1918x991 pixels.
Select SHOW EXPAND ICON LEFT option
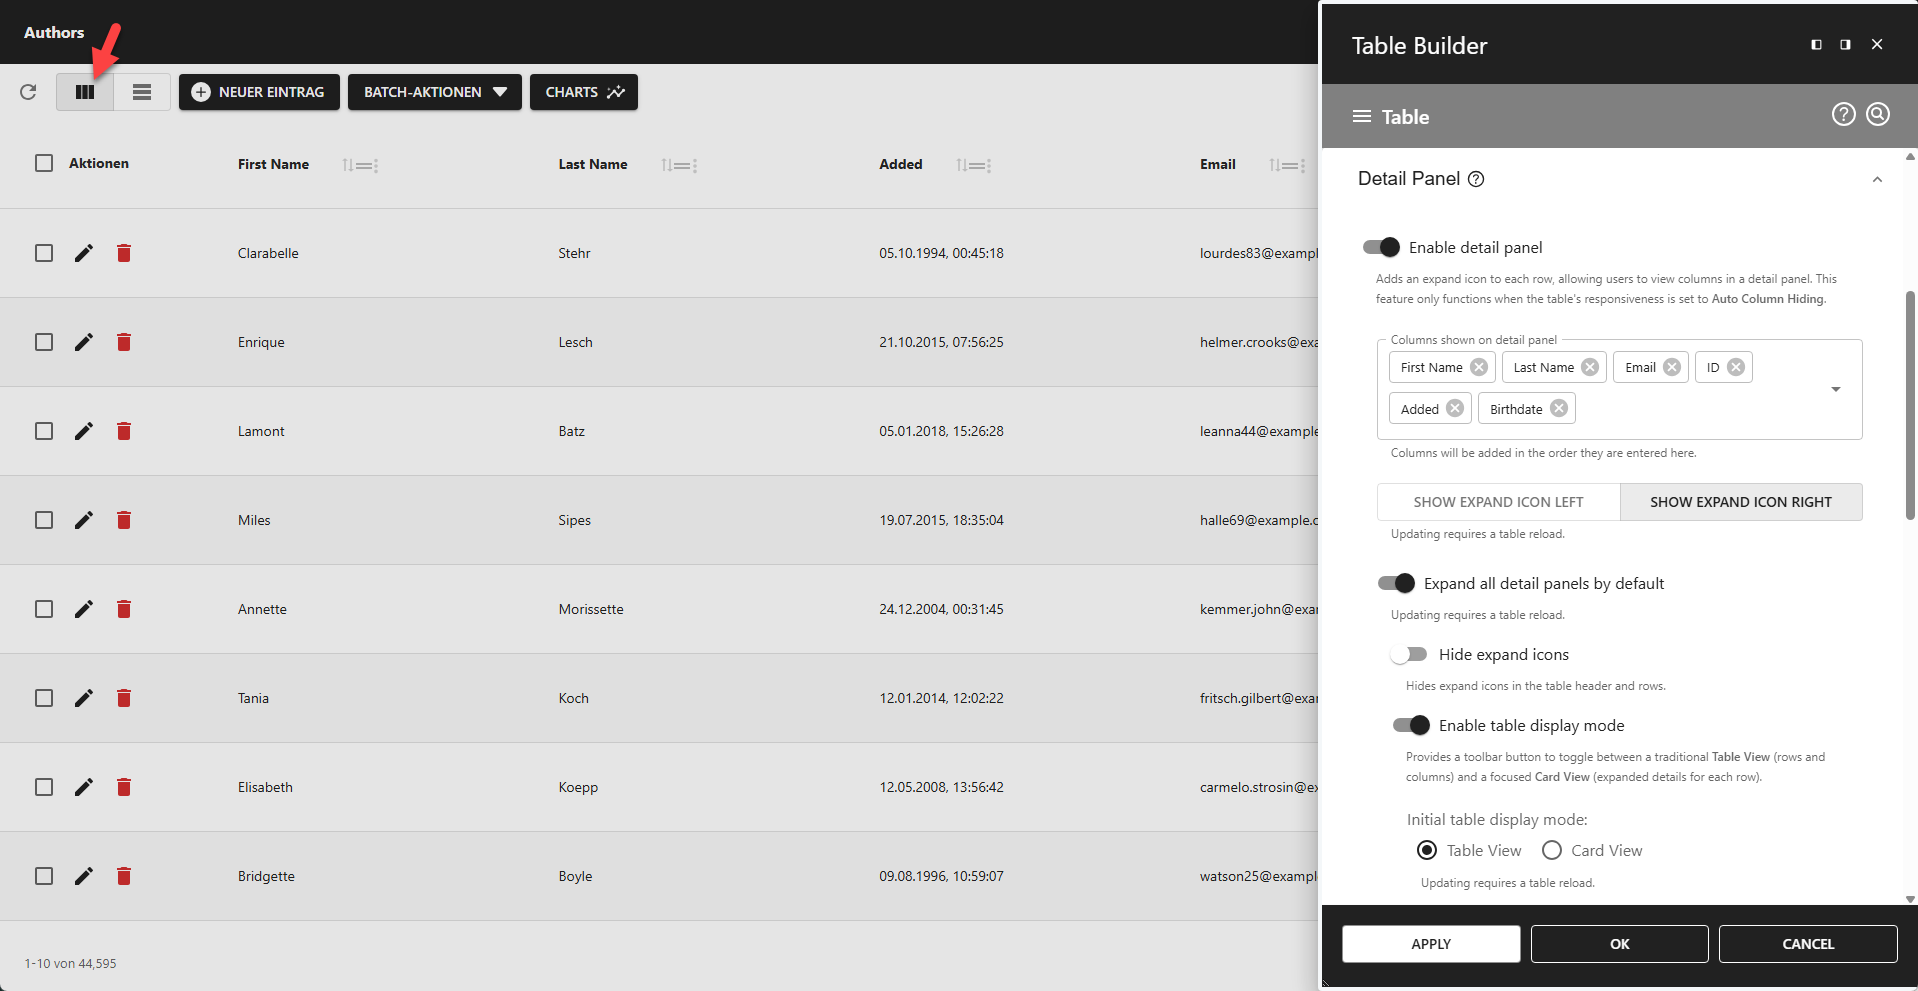tap(1498, 501)
